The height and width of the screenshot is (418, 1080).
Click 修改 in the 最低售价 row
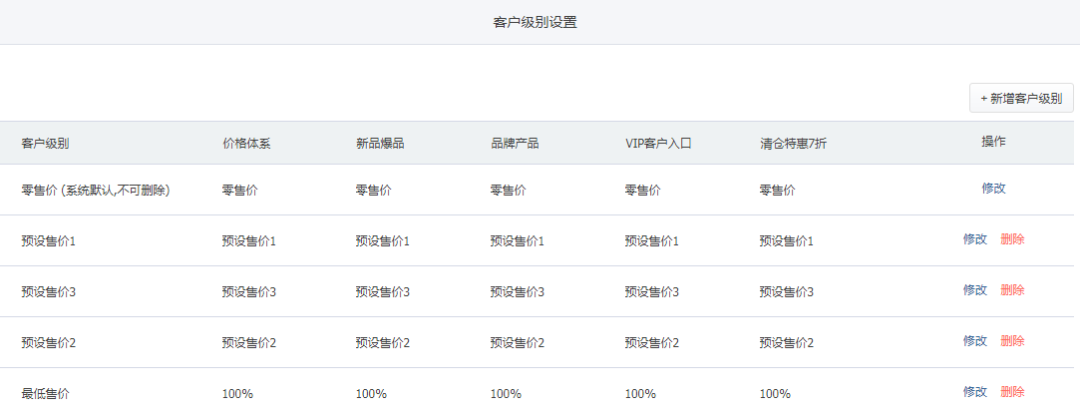click(x=974, y=392)
